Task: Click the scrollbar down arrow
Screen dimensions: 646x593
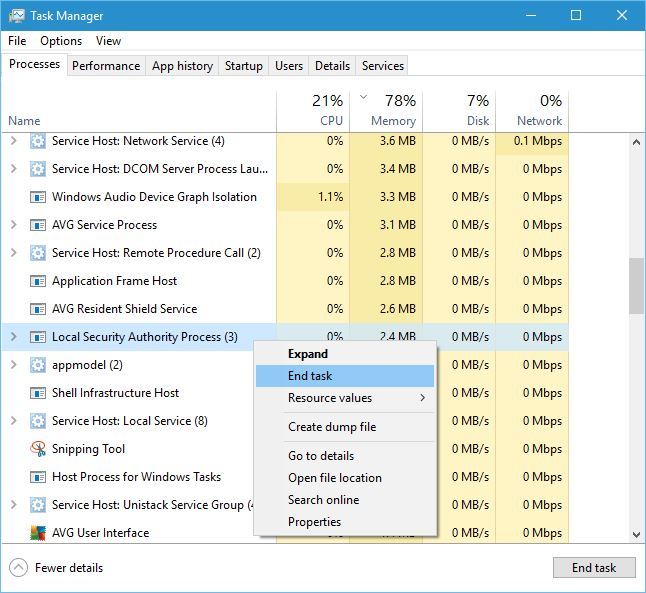Action: (637, 535)
